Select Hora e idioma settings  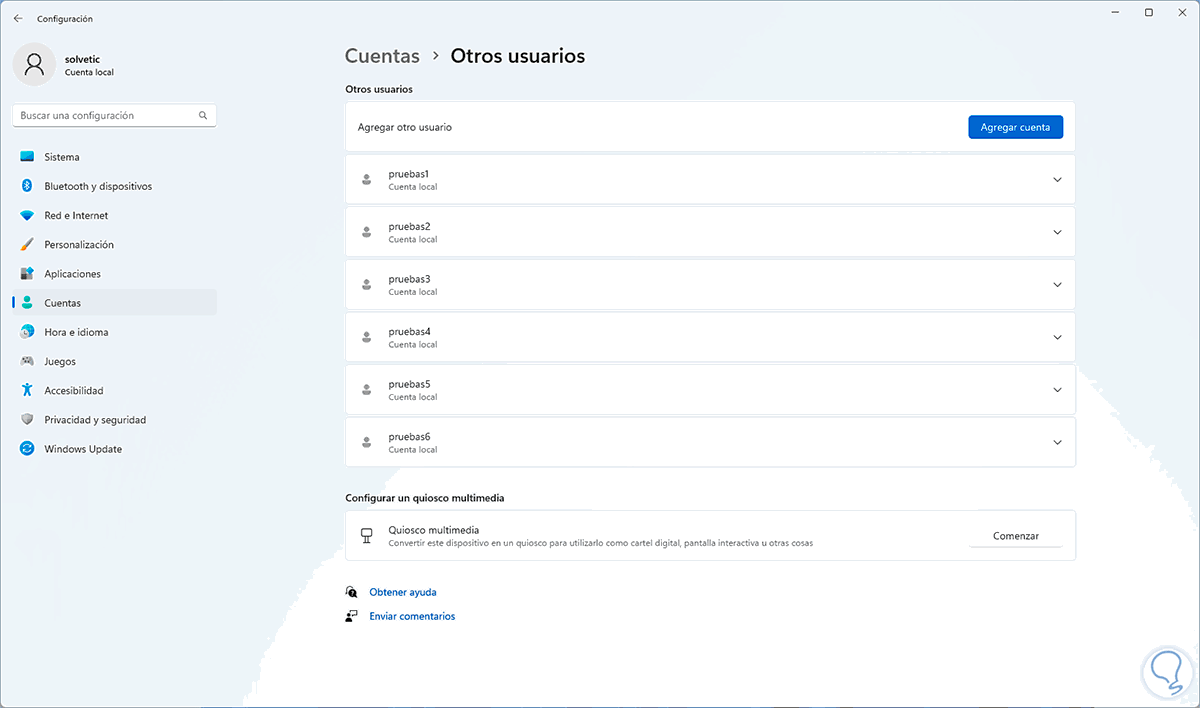pyautogui.click(x=75, y=332)
